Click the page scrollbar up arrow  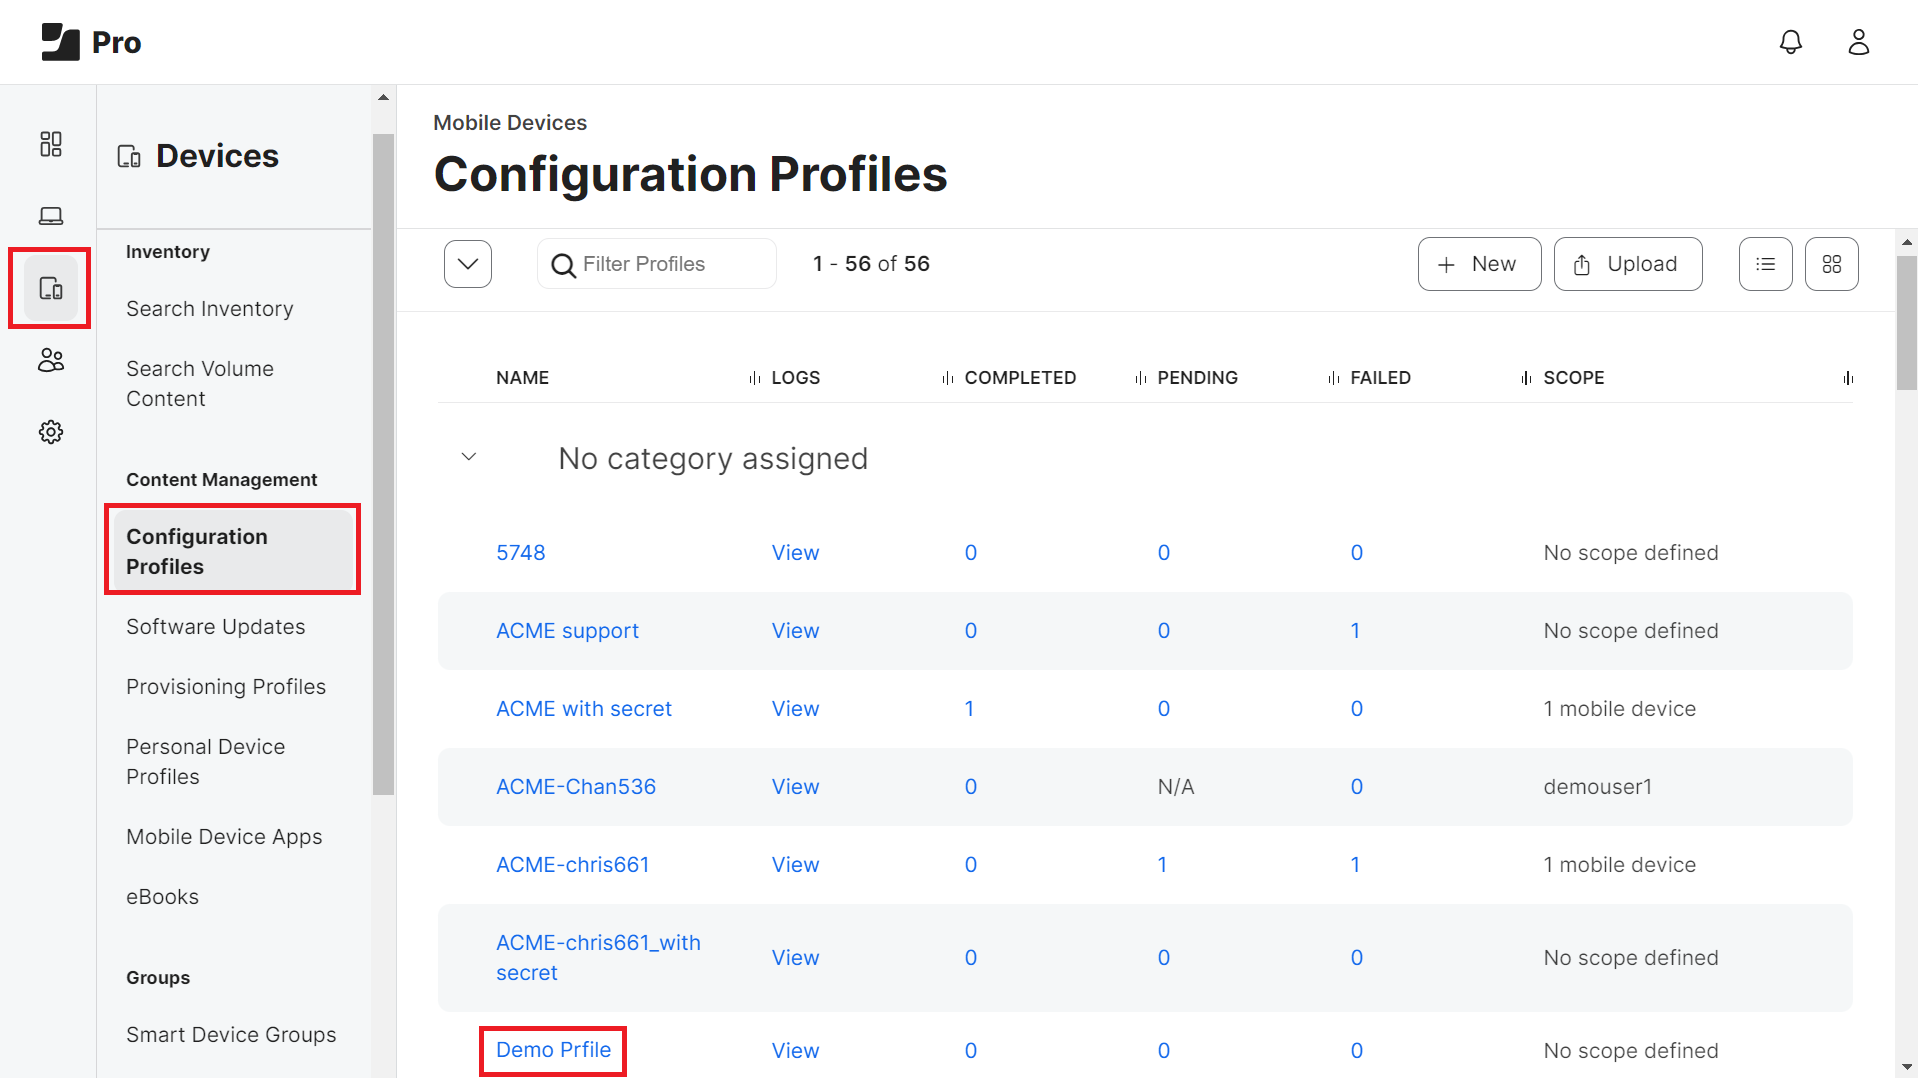1907,242
